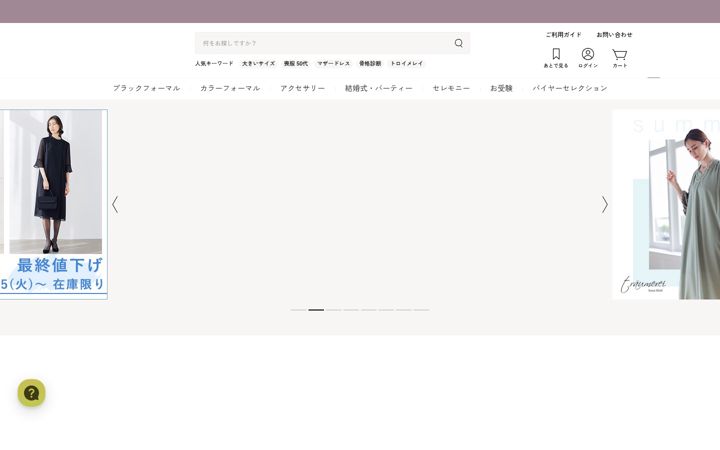Click the summer green dress banner
The image size is (720, 450).
pos(666,204)
